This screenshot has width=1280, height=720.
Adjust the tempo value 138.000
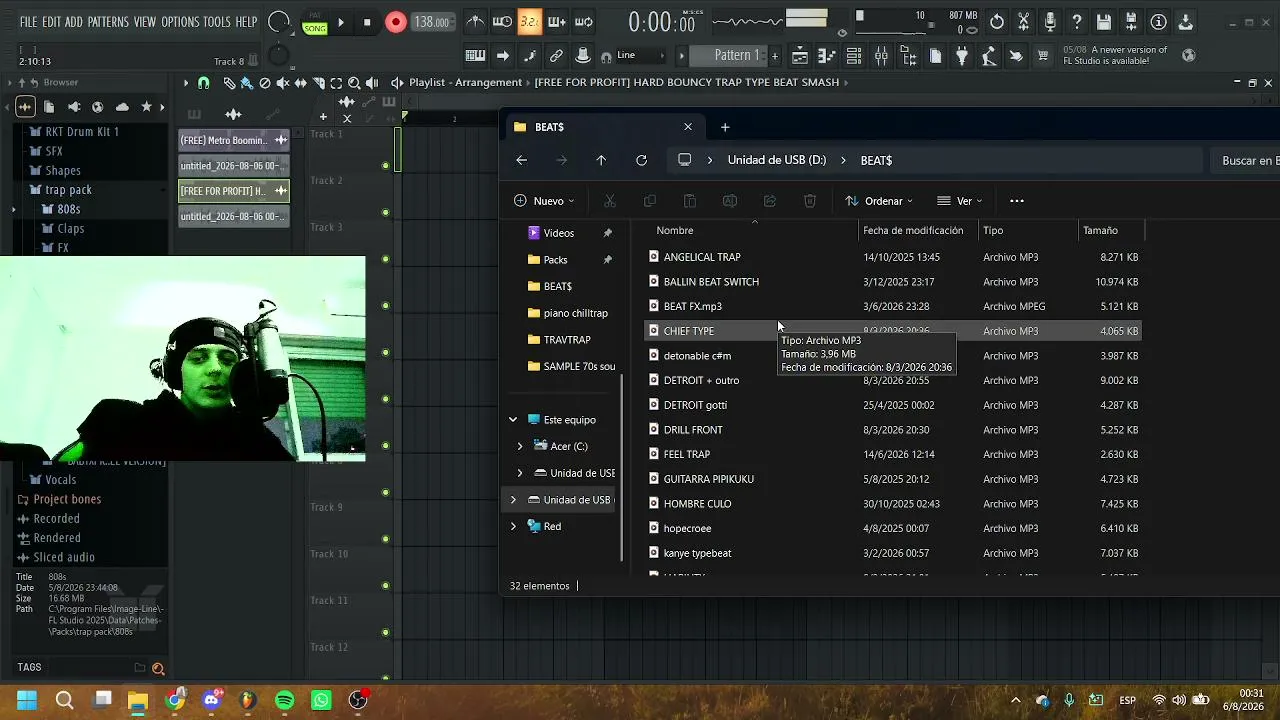coord(431,22)
